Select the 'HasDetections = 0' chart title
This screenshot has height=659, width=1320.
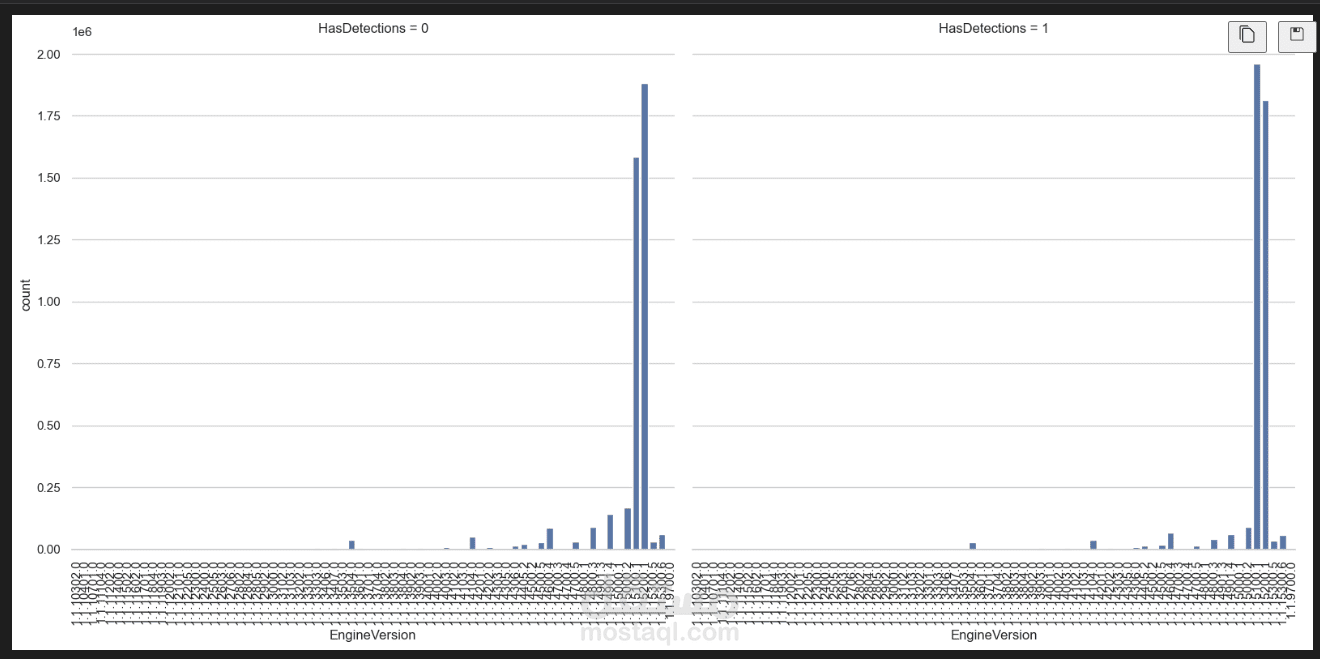373,28
